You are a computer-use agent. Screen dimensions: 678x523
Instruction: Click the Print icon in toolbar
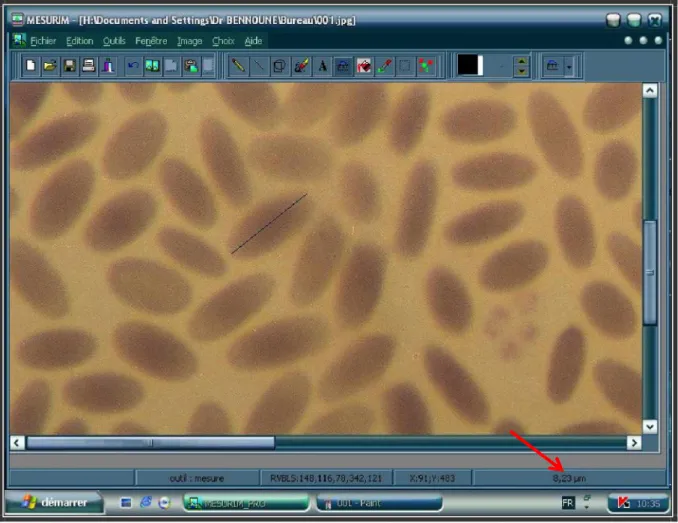(89, 66)
